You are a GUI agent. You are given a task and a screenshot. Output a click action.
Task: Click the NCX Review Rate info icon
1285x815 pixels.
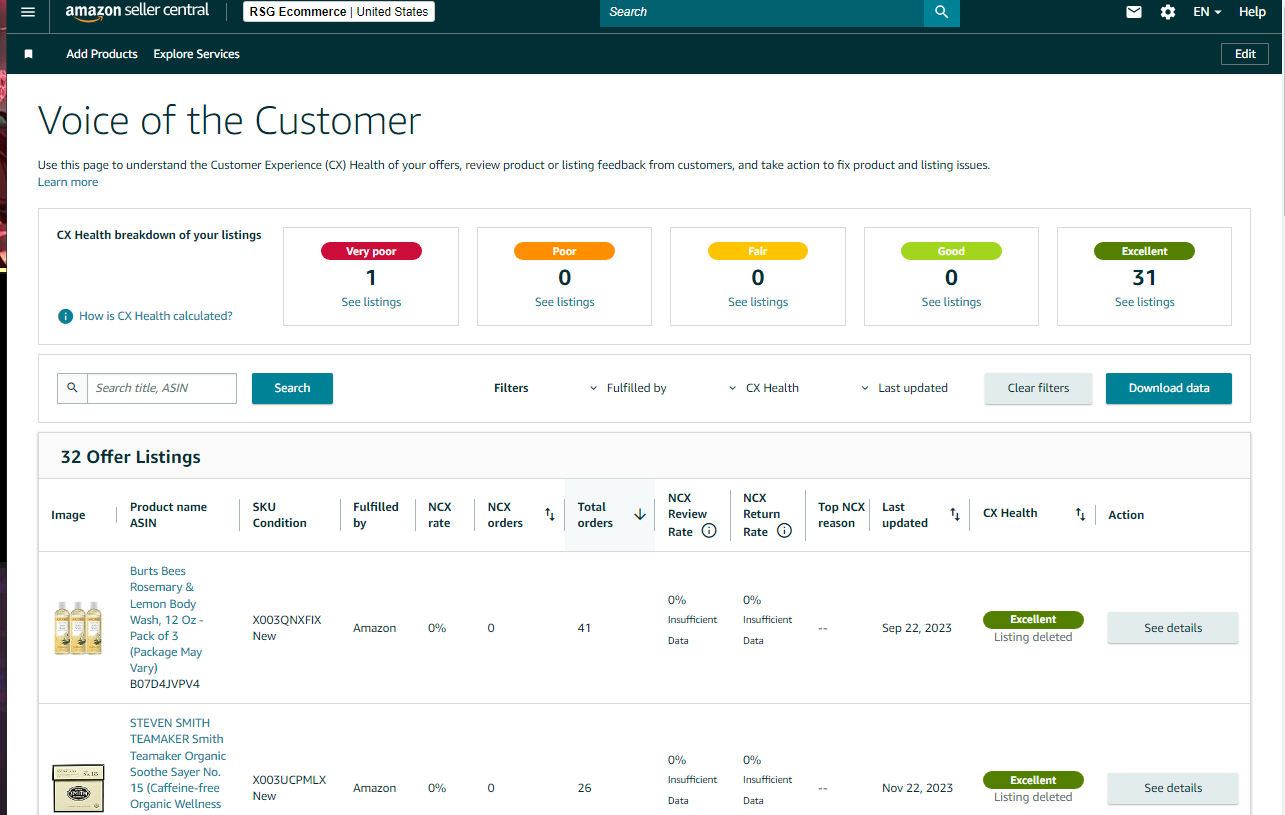[x=709, y=531]
